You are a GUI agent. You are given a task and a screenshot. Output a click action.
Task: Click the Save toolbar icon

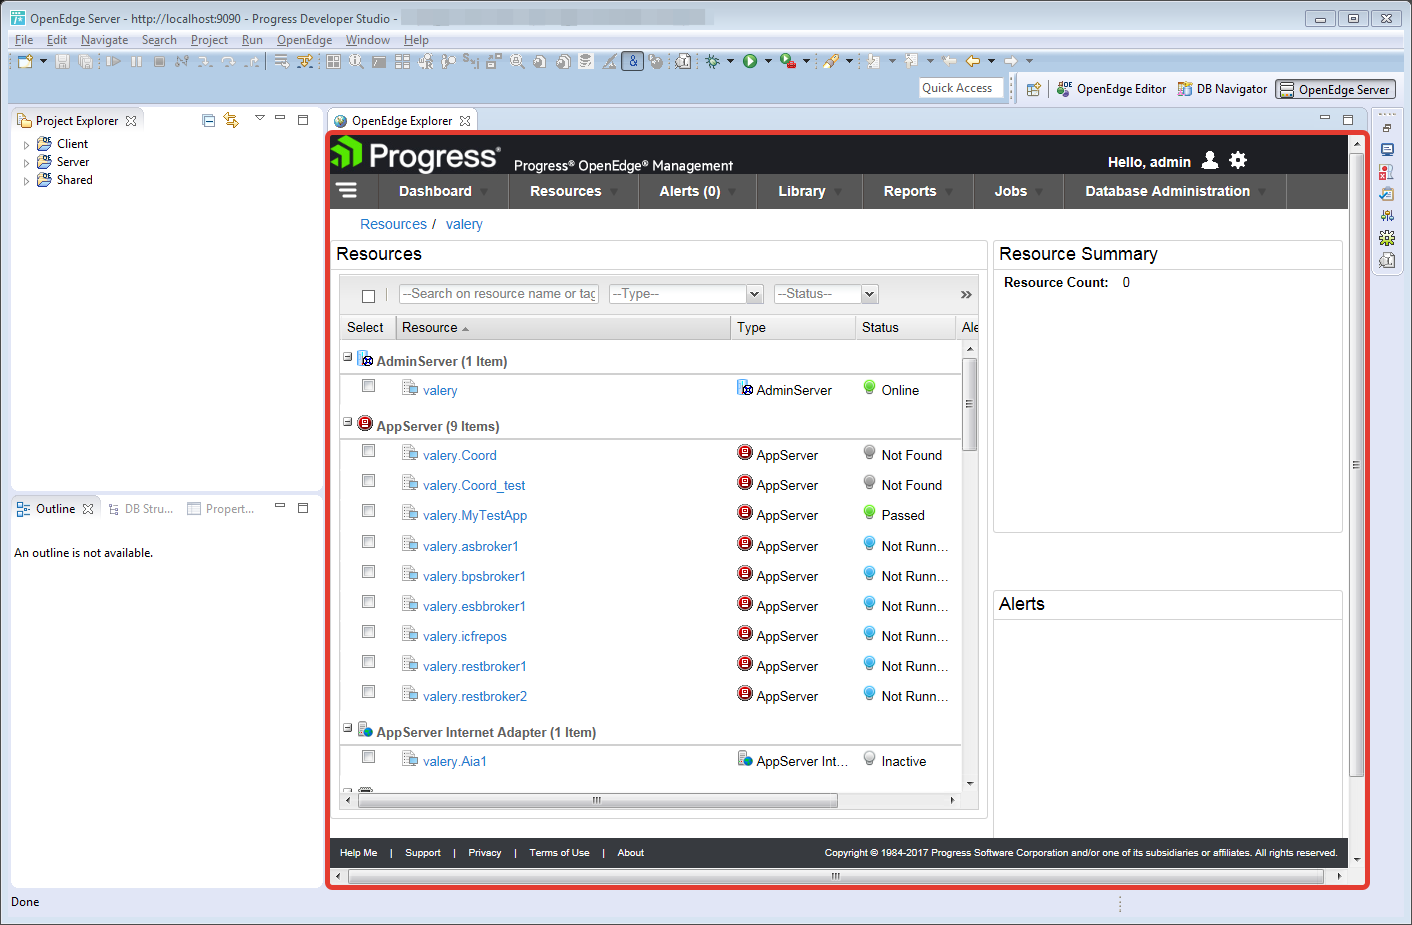[62, 62]
